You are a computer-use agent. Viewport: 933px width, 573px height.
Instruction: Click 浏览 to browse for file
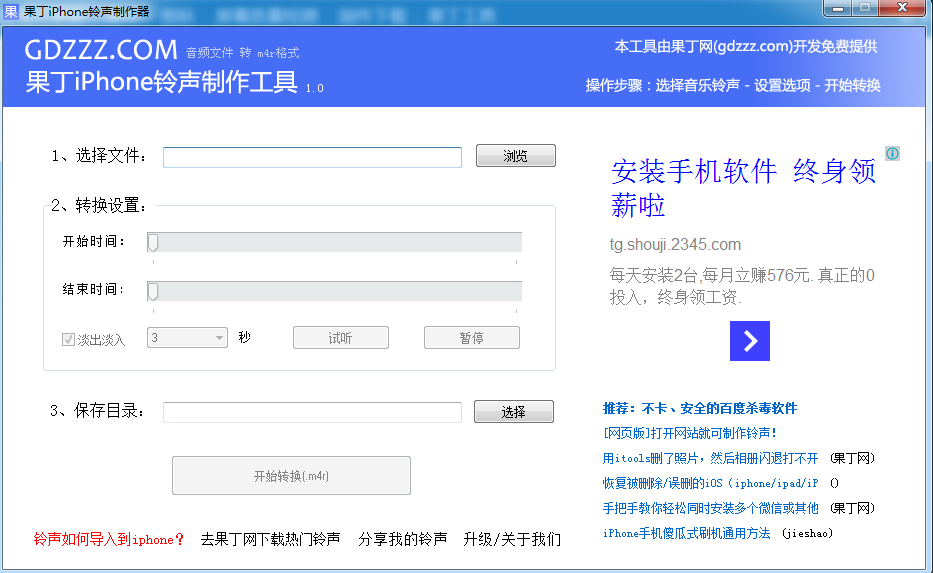515,156
